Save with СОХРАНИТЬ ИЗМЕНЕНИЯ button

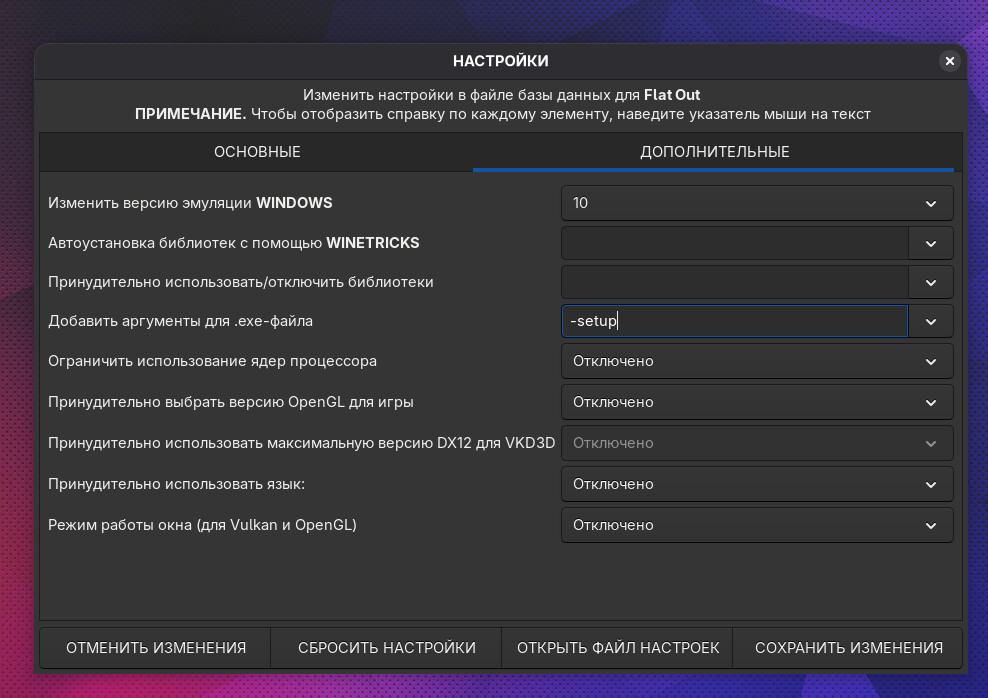point(848,648)
